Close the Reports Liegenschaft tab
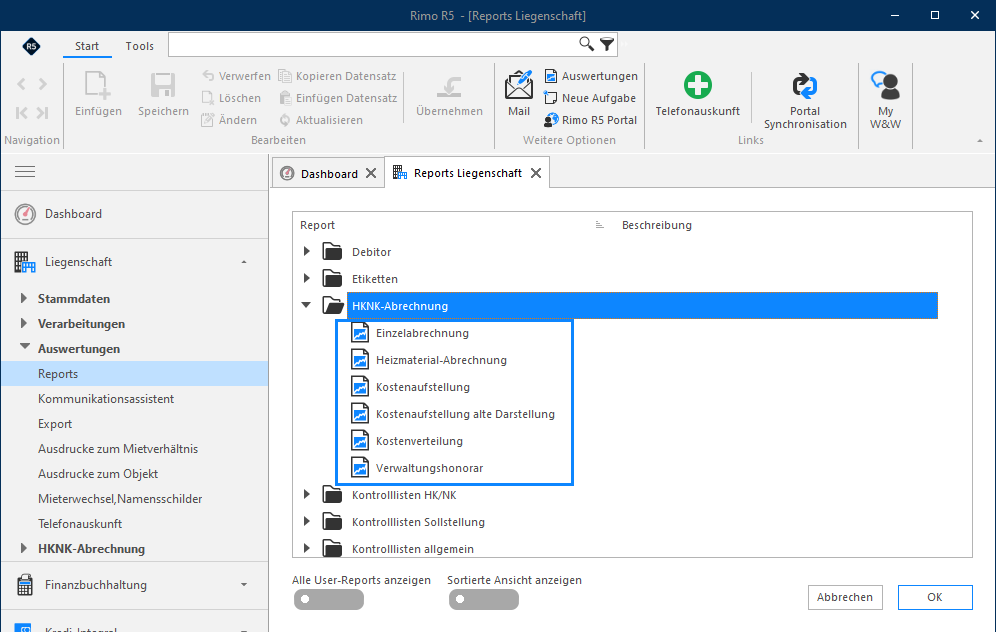 coord(536,173)
